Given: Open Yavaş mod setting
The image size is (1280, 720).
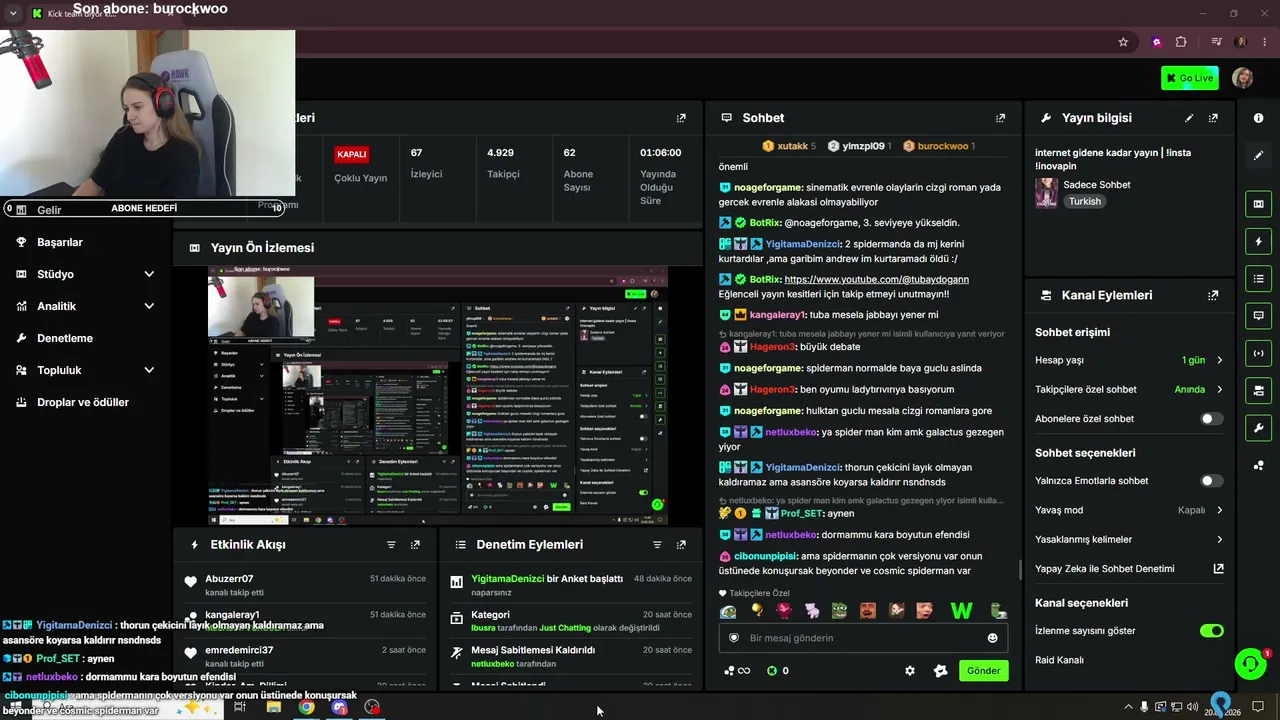Looking at the screenshot, I should click(1129, 510).
